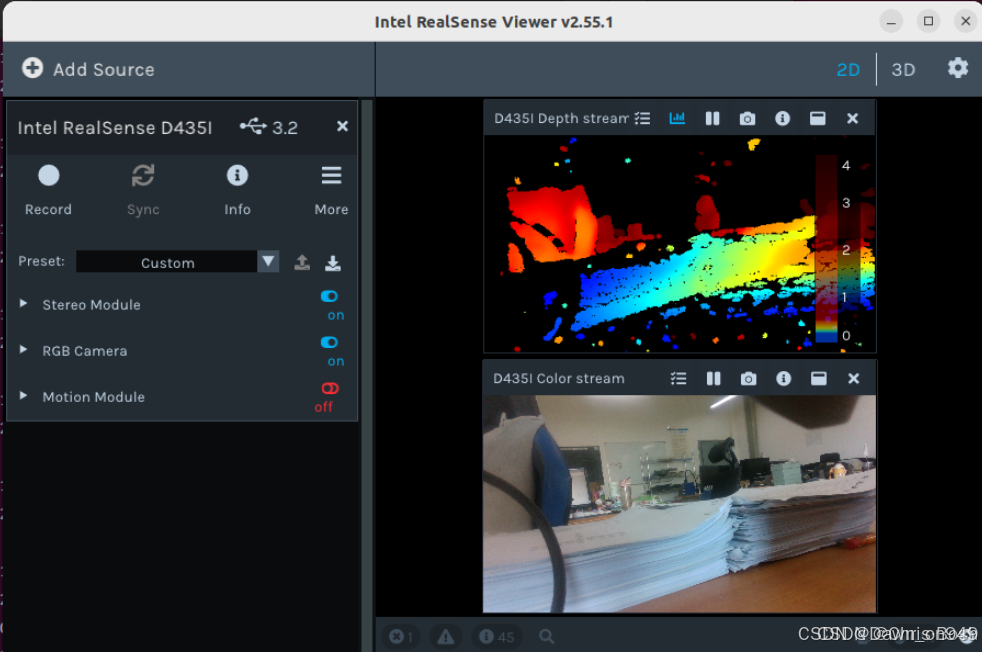Click the D435I Depth stream title

(561, 118)
